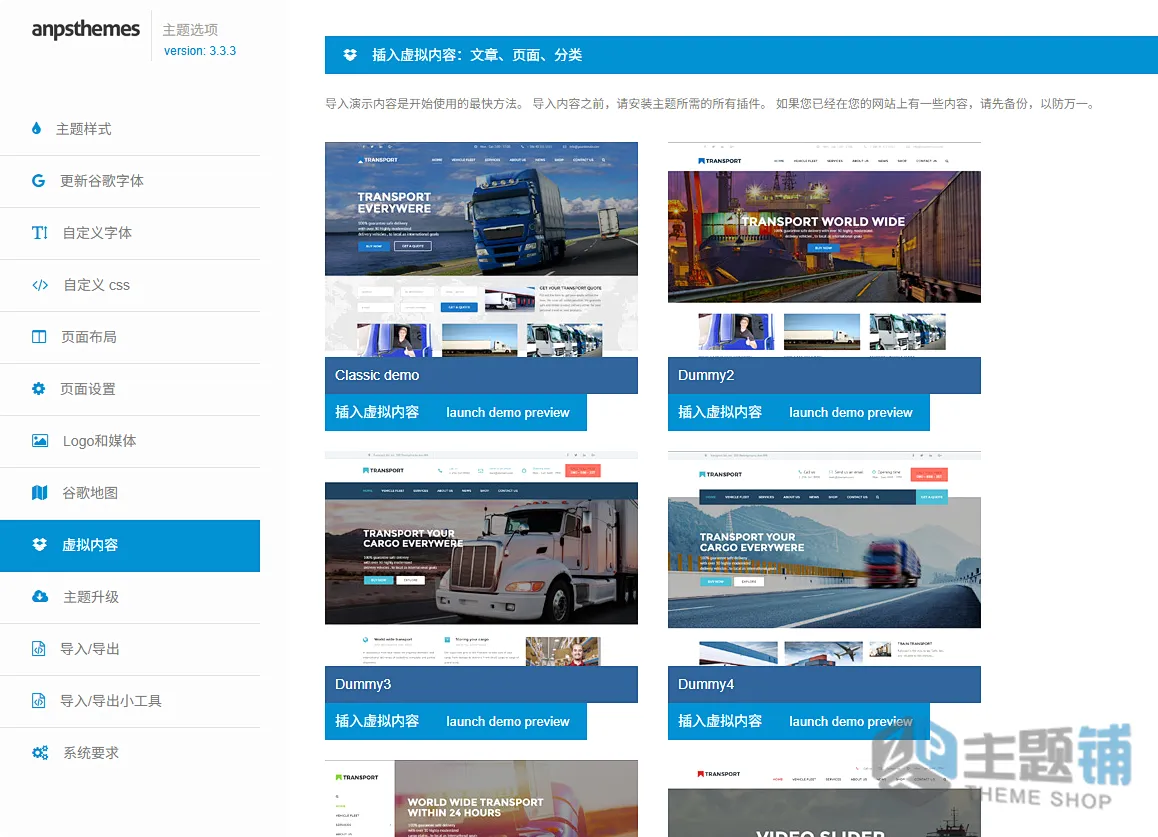Click the Classic demo screenshot thumbnail
1158x837 pixels.
(482, 250)
